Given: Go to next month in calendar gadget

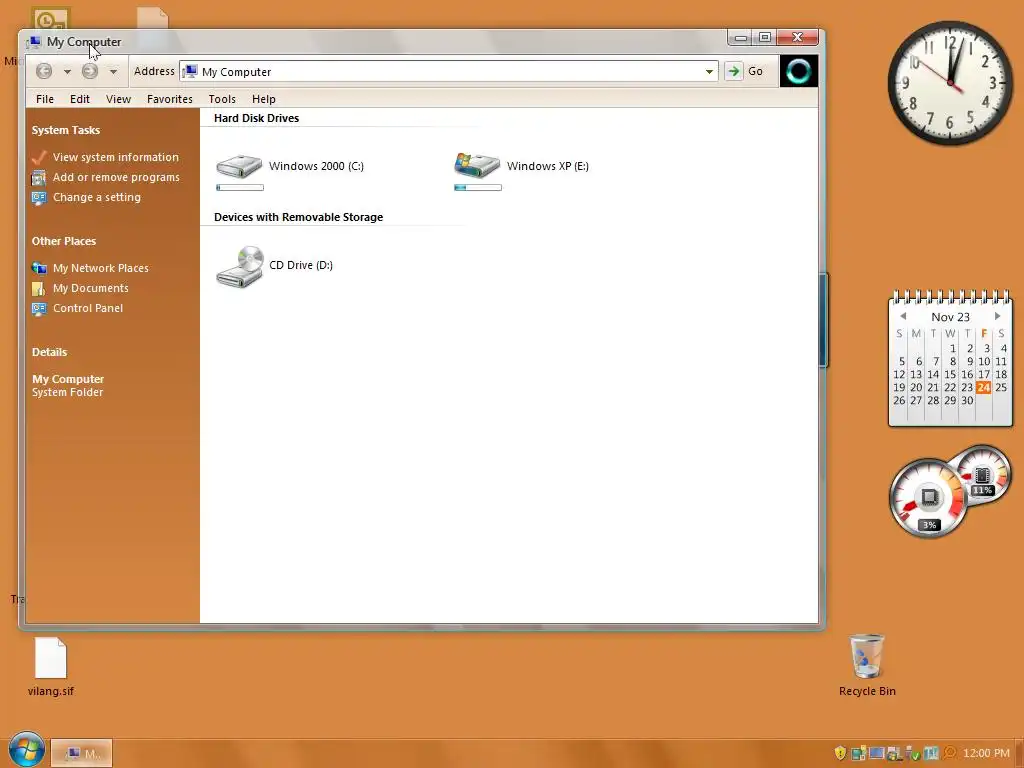Looking at the screenshot, I should coord(997,316).
